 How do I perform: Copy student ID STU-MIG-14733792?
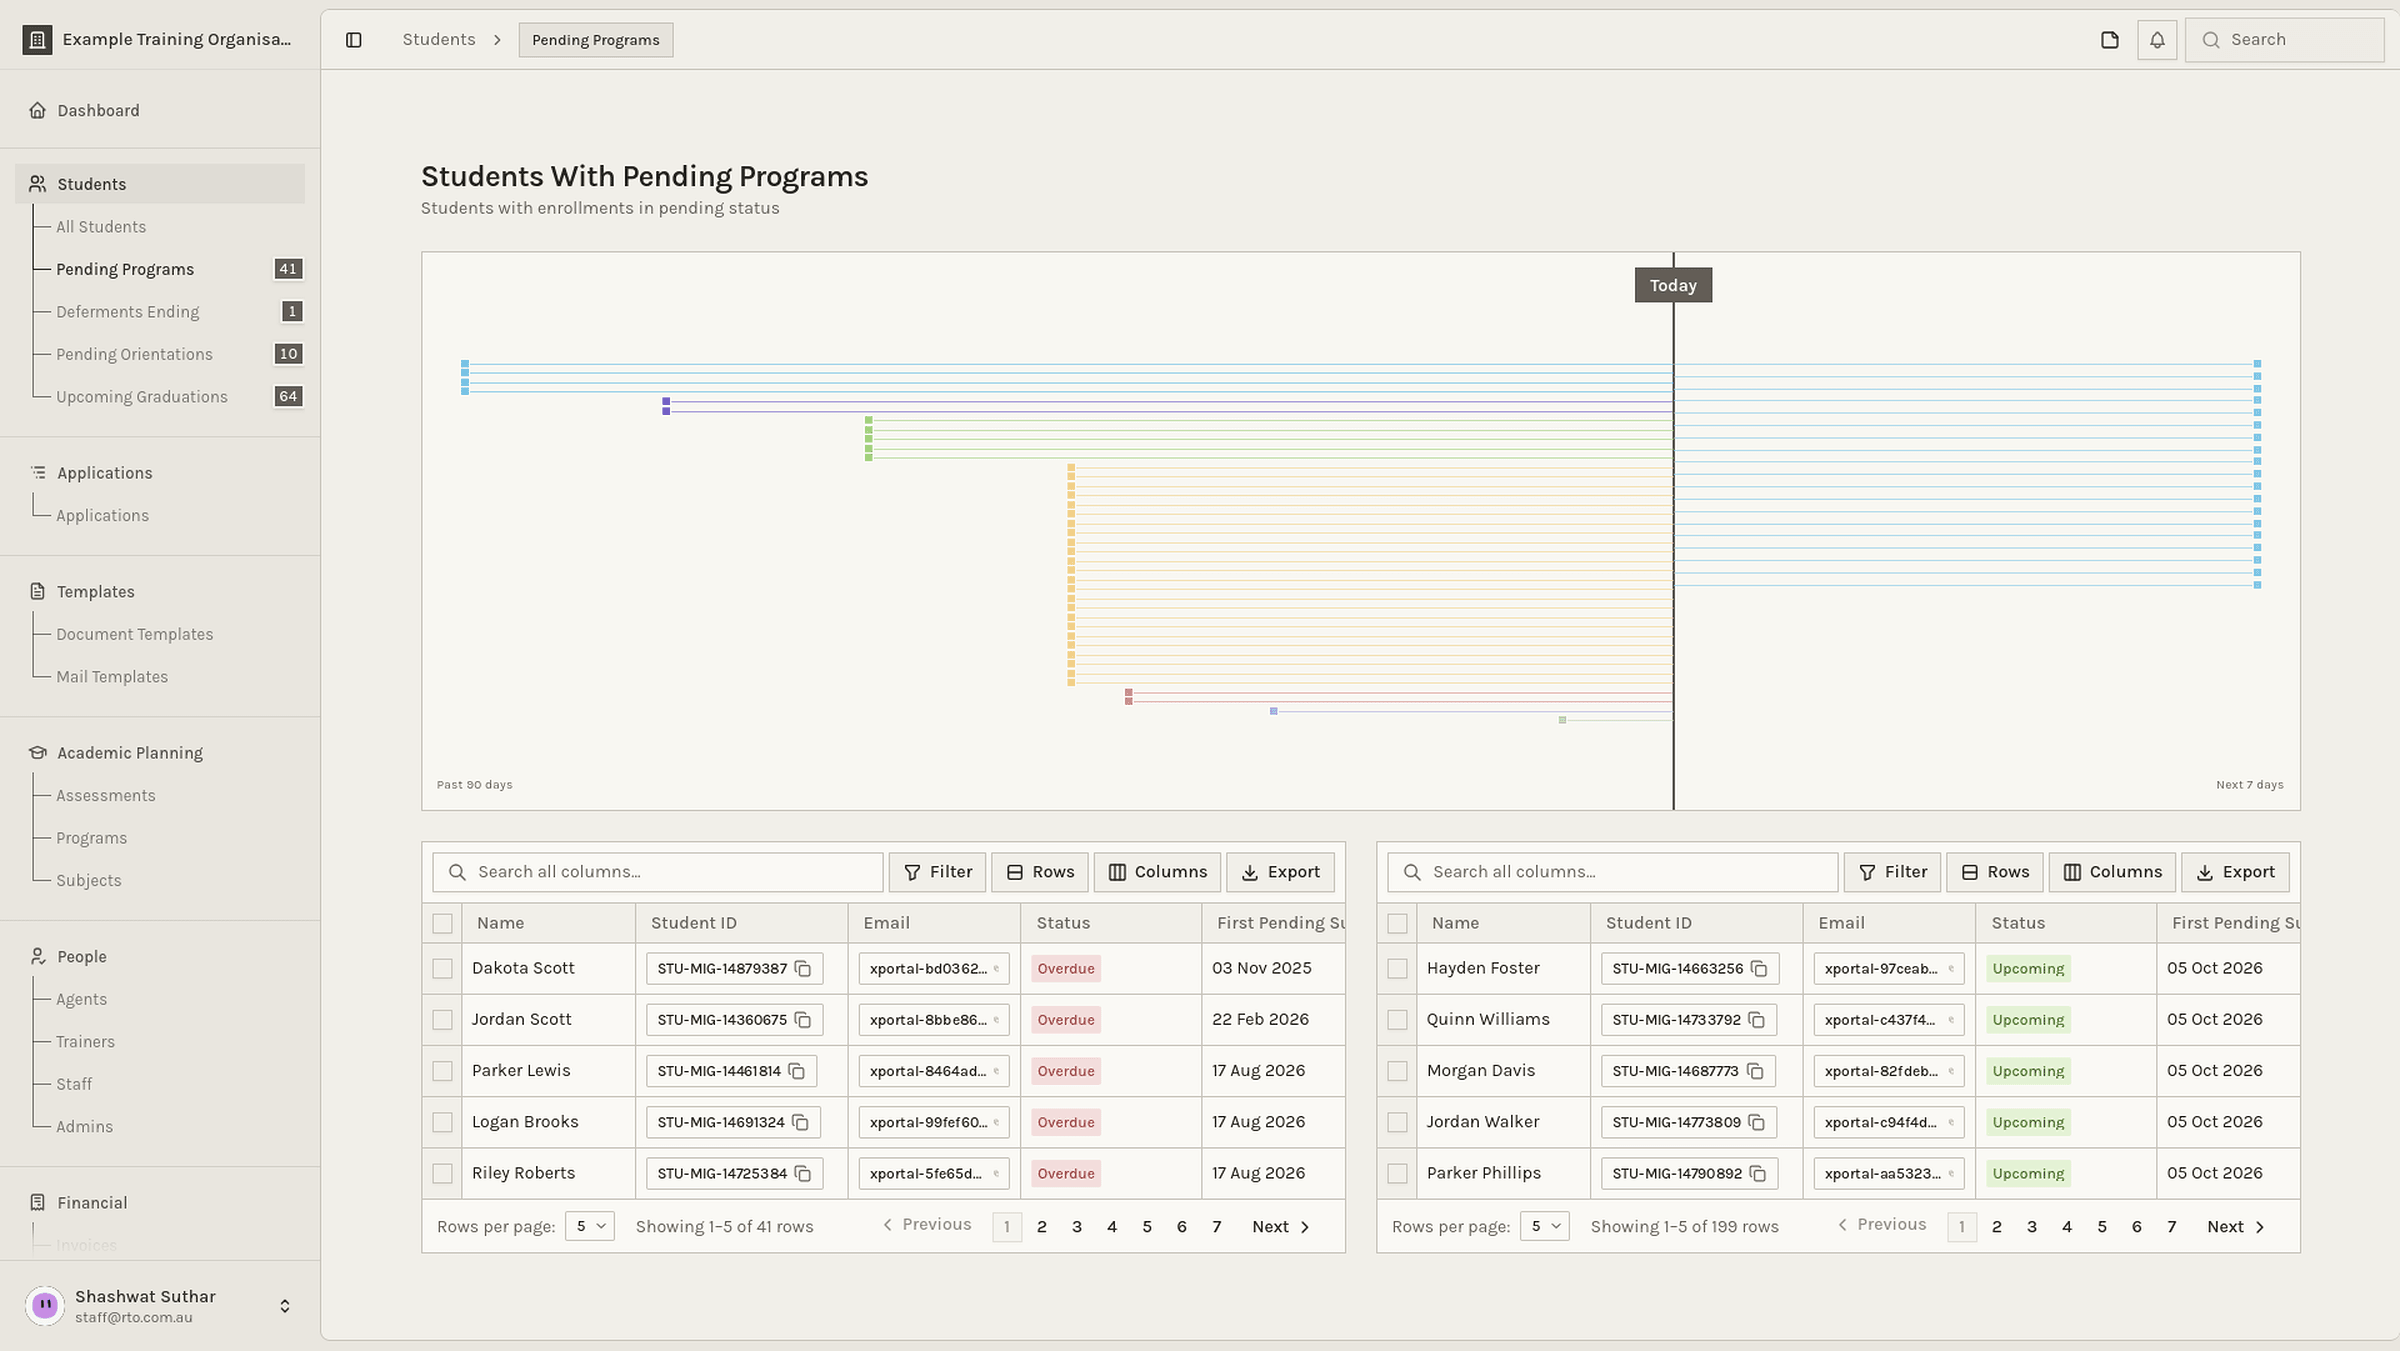(1757, 1020)
